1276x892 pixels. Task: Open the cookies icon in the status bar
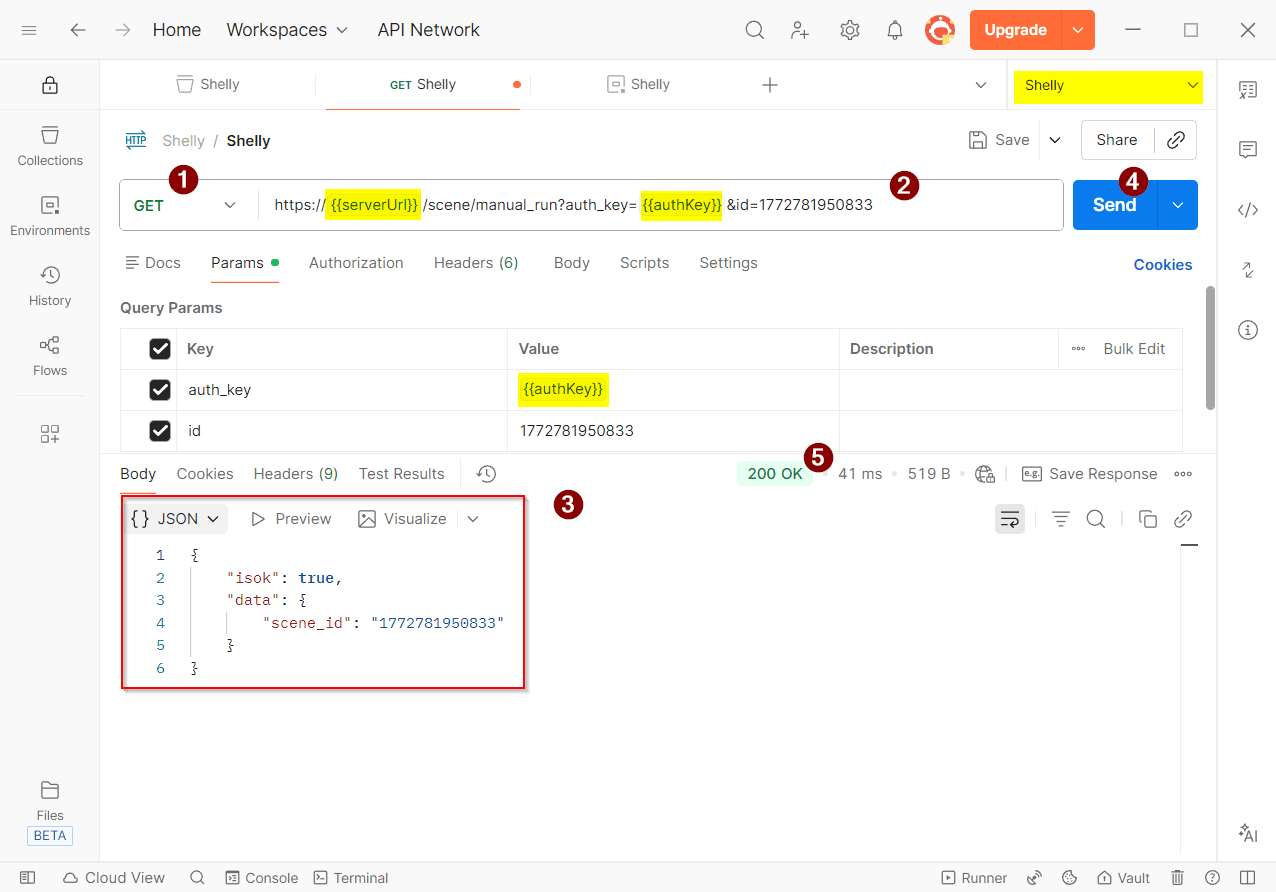tap(1069, 877)
